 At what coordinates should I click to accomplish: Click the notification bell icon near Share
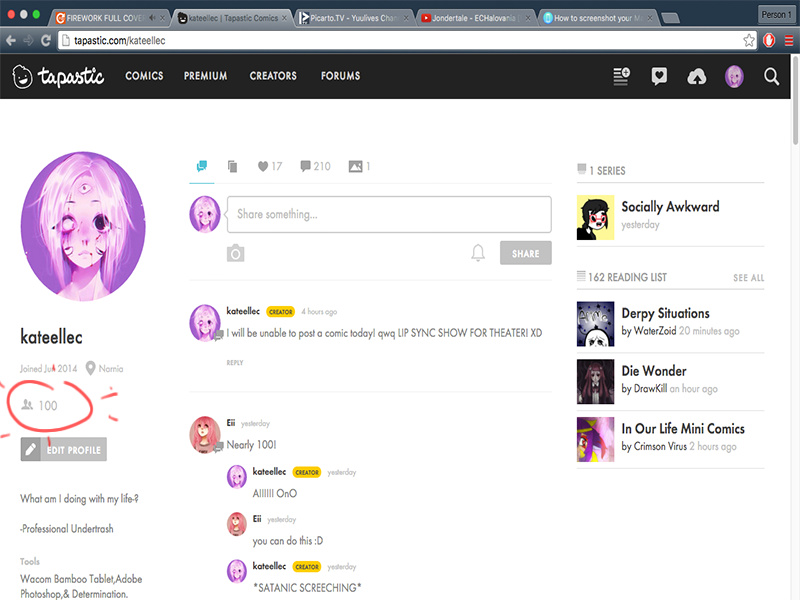point(478,254)
